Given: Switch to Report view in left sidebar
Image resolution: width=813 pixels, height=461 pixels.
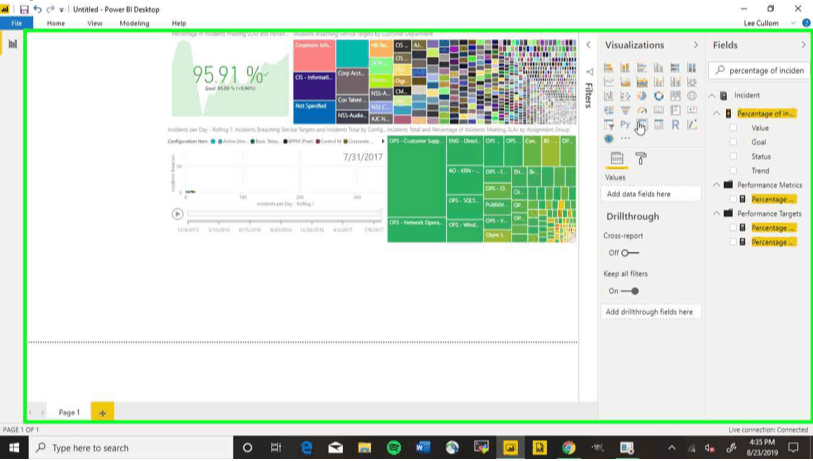Looking at the screenshot, I should pos(12,44).
